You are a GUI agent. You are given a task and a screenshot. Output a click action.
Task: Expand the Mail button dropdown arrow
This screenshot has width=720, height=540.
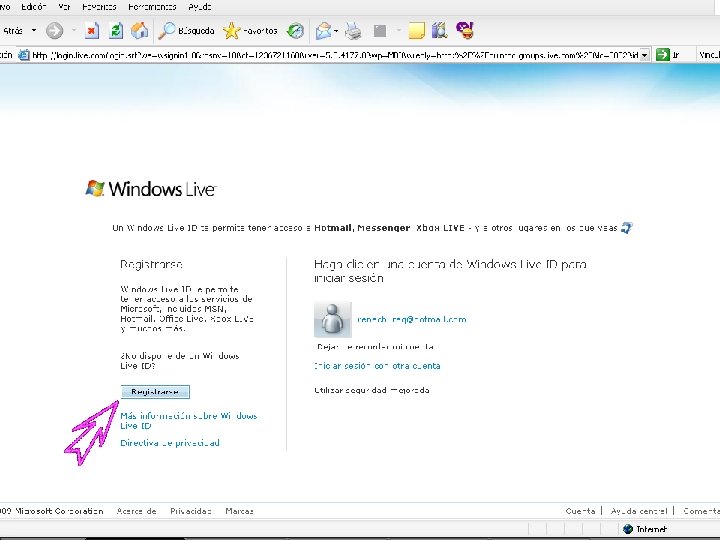tap(336, 31)
